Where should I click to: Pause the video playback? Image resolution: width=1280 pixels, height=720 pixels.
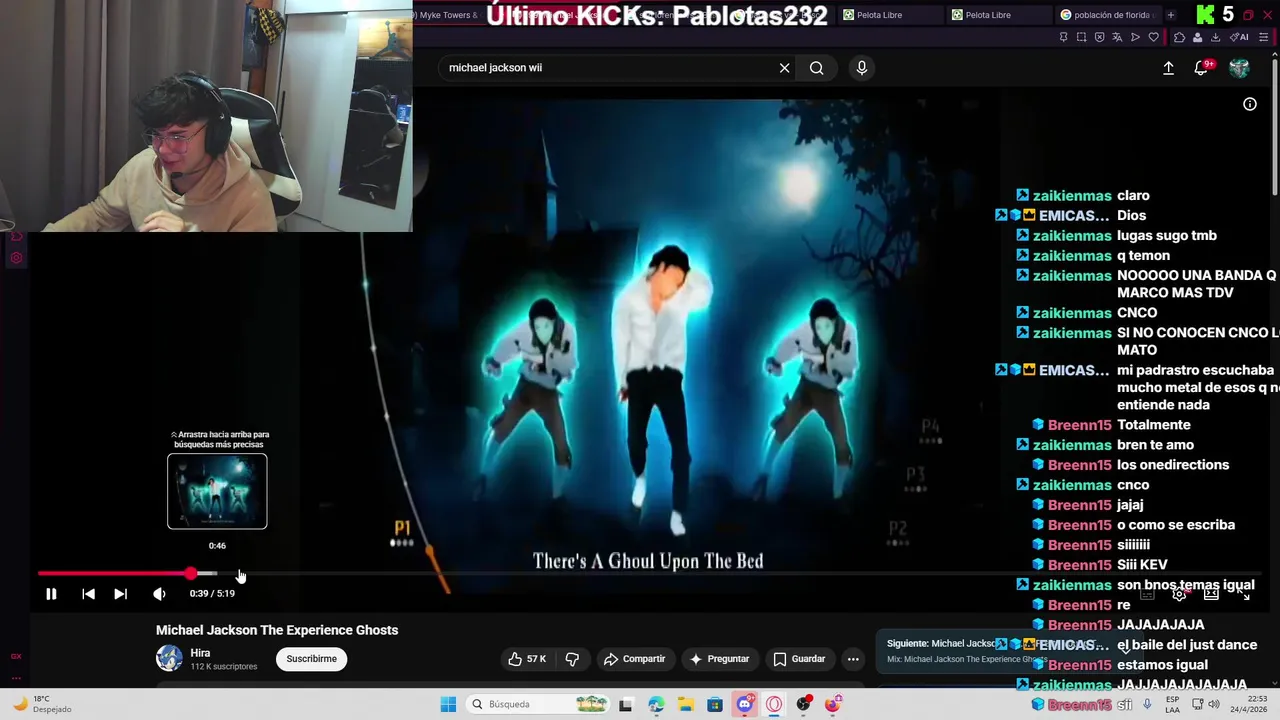pyautogui.click(x=51, y=594)
